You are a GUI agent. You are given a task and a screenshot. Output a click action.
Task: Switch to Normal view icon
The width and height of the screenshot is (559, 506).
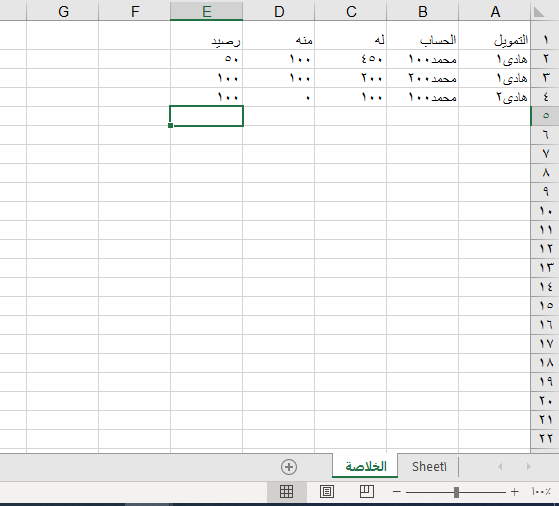[x=287, y=492]
